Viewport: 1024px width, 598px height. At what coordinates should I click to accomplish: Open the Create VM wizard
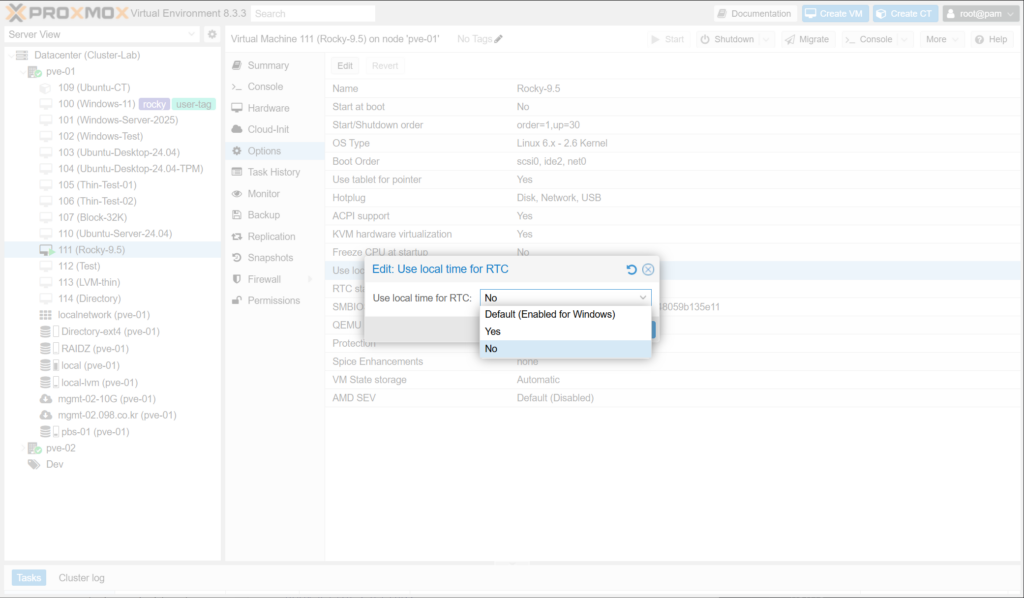(834, 14)
